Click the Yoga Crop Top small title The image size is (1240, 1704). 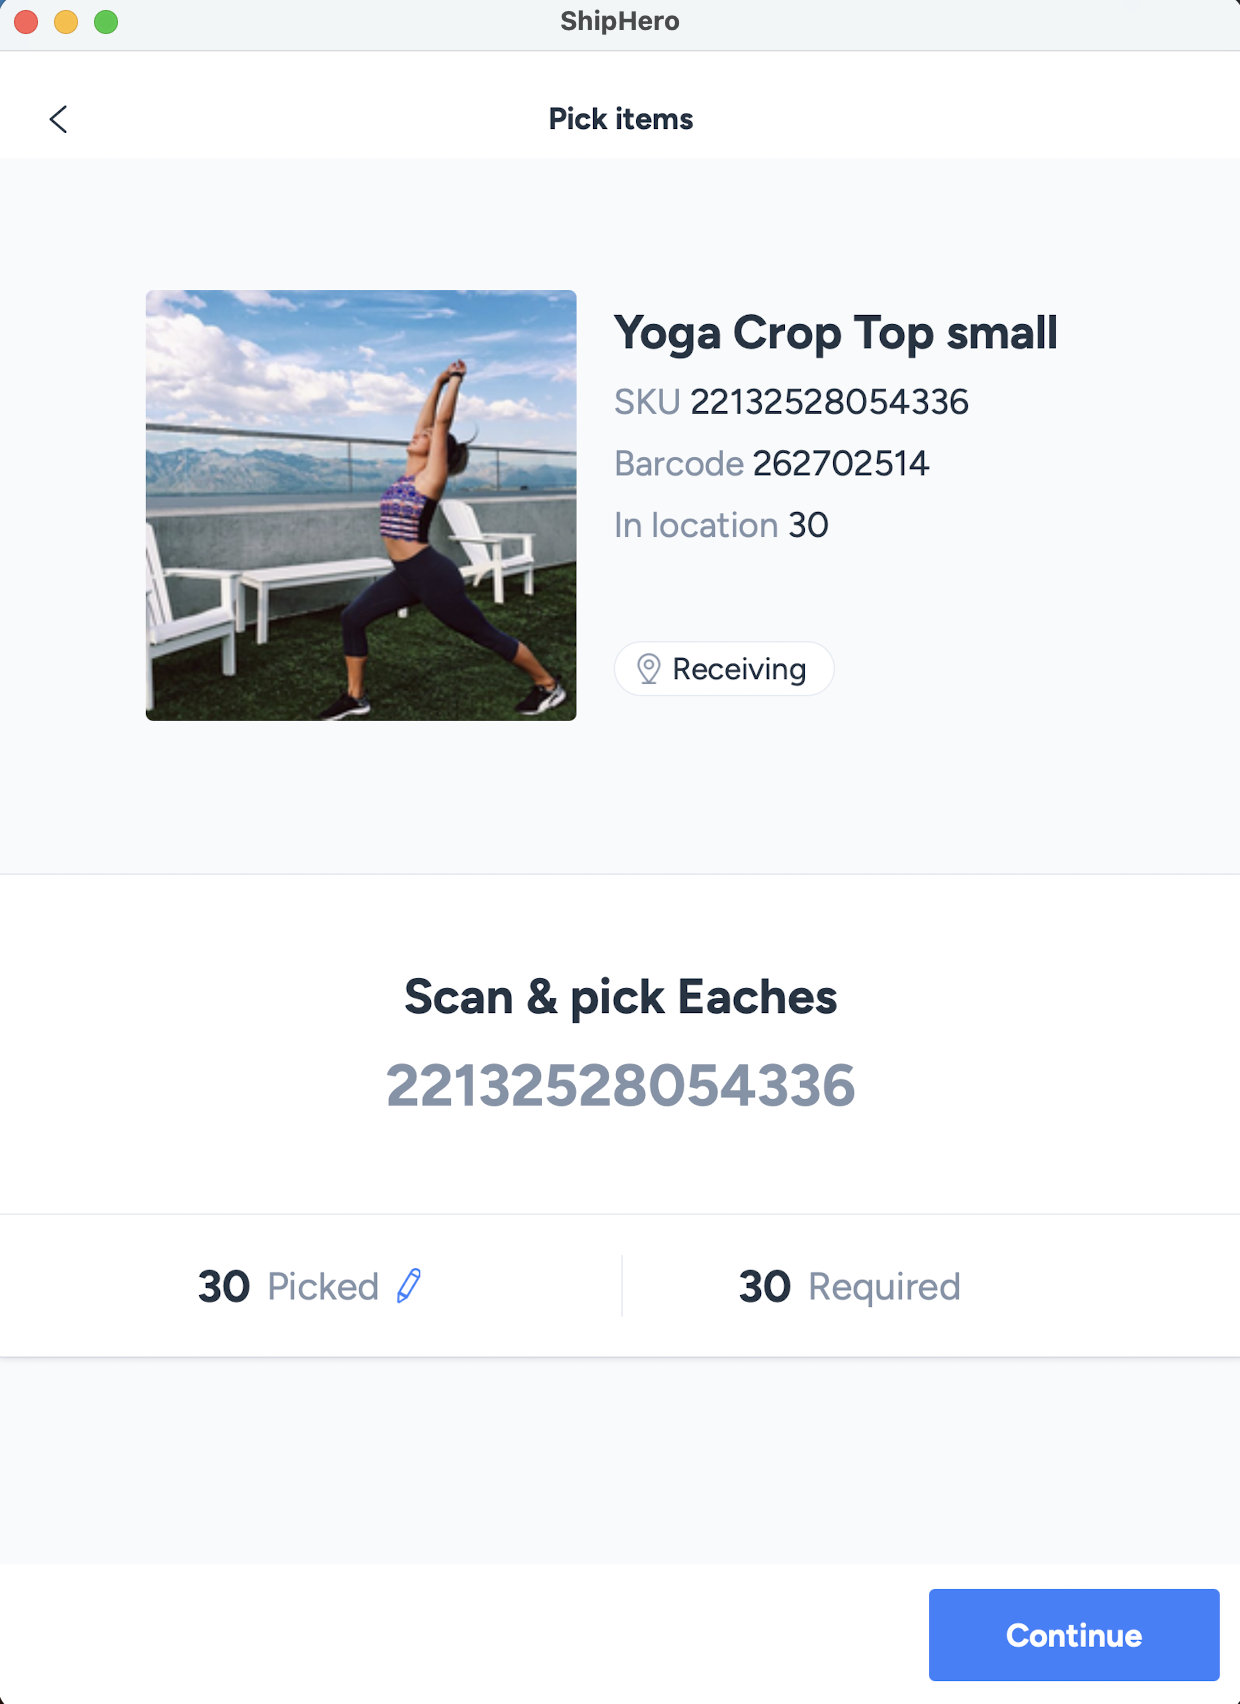[835, 333]
